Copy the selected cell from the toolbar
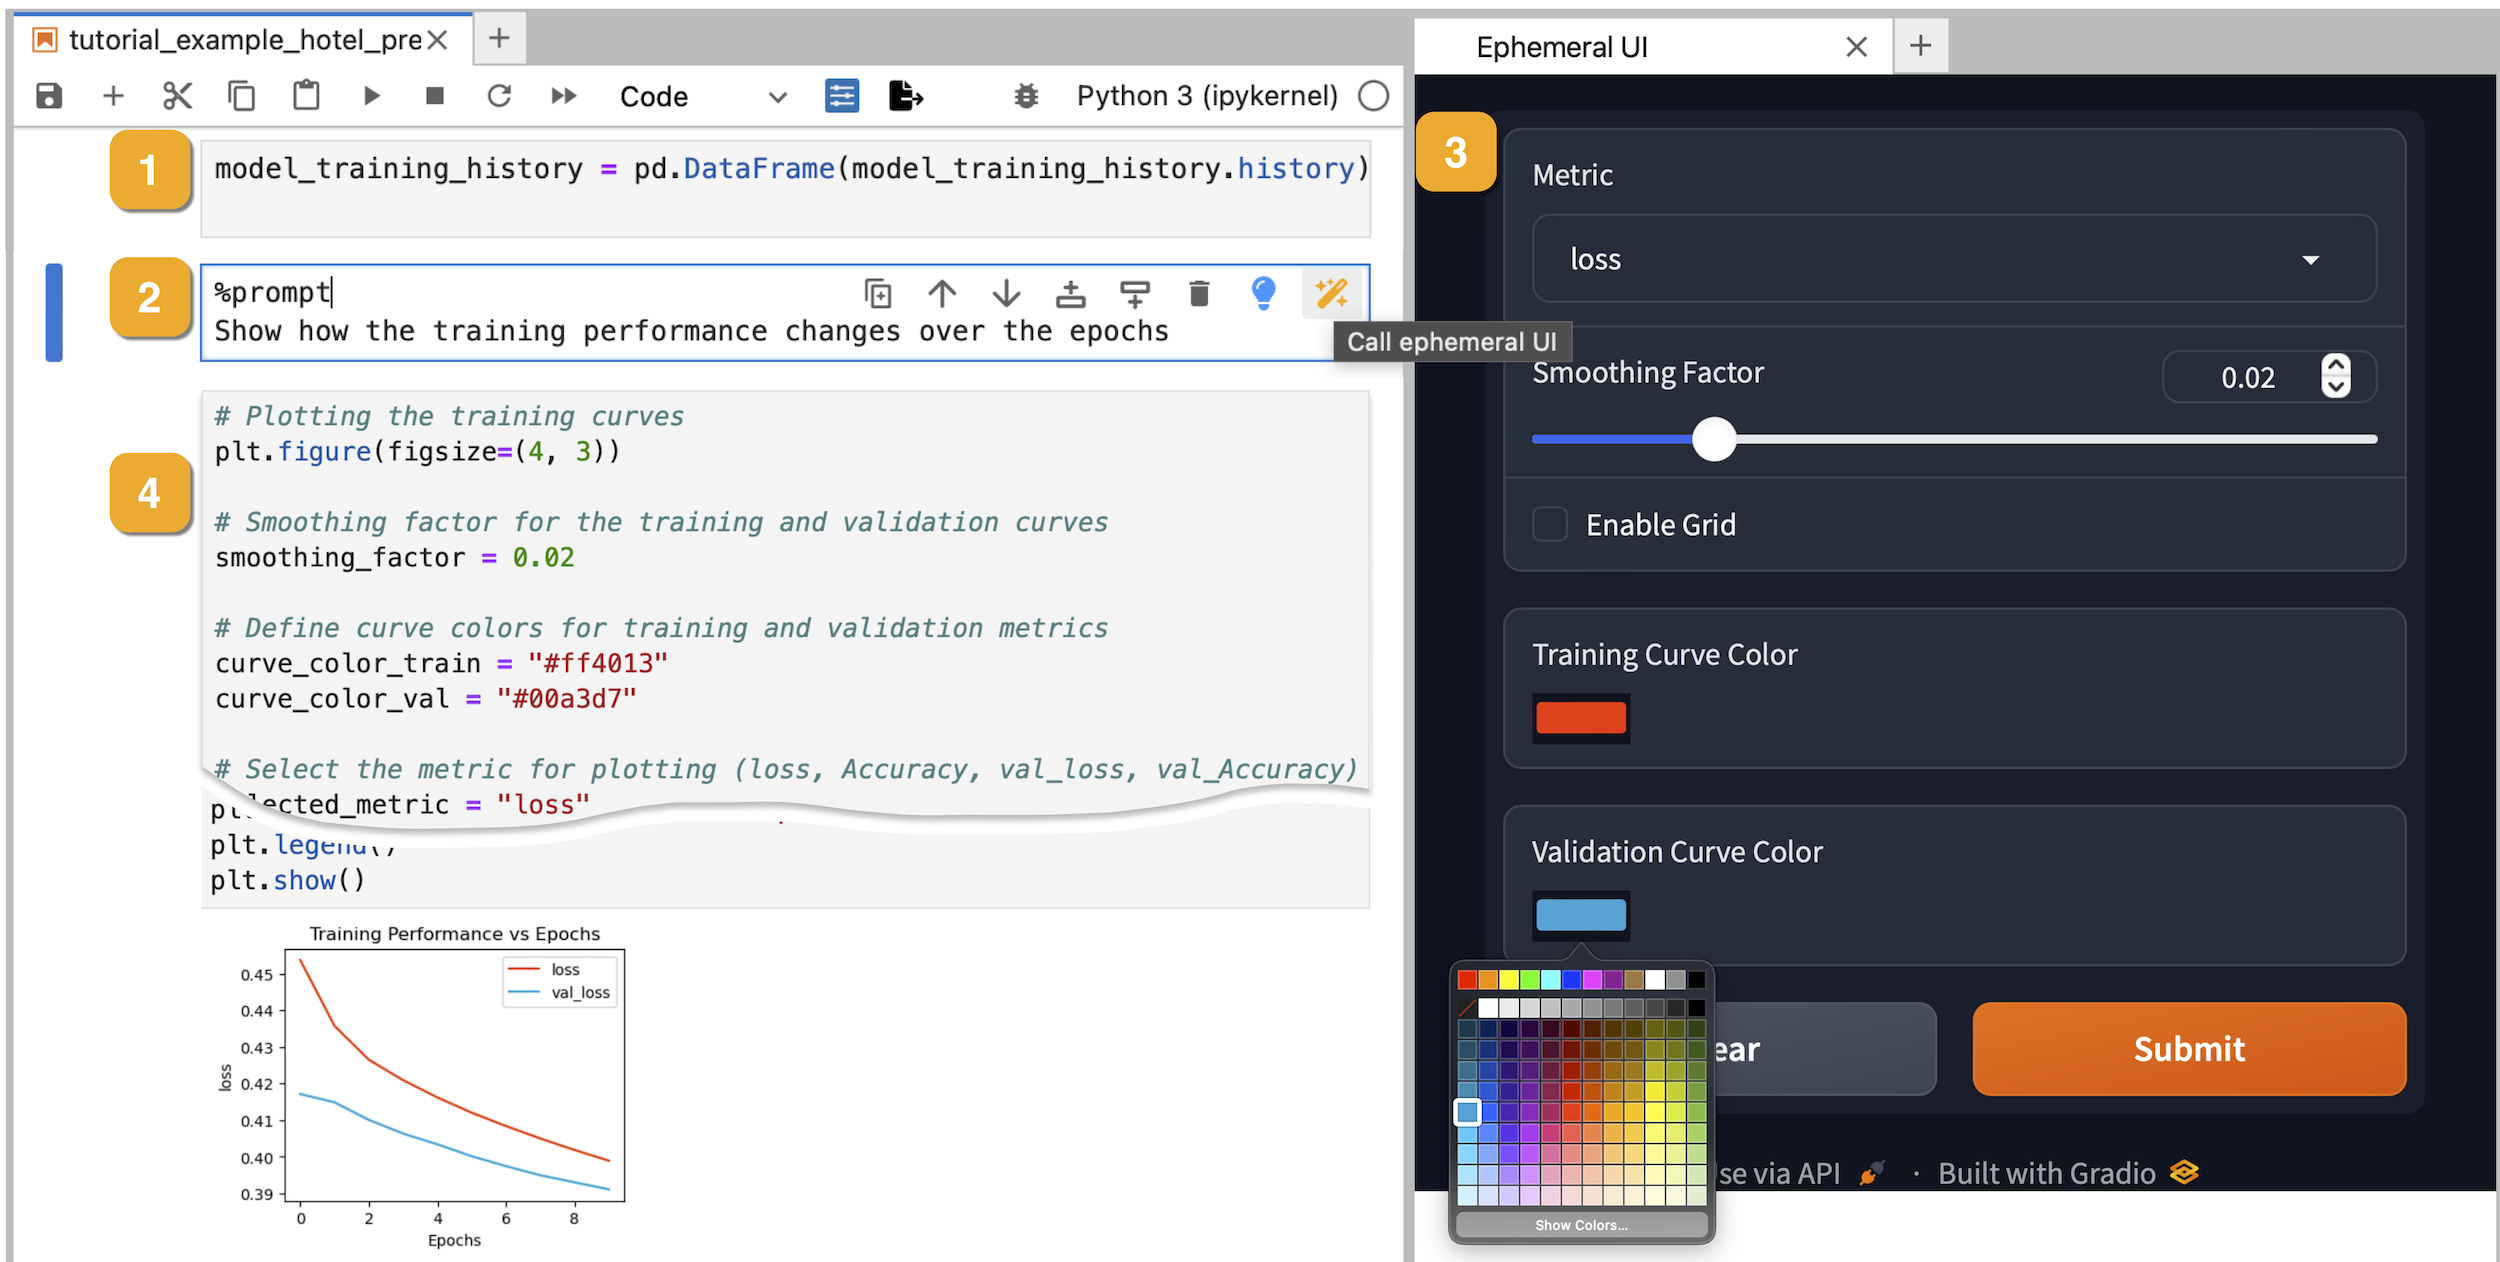The width and height of the screenshot is (2500, 1262). (242, 96)
